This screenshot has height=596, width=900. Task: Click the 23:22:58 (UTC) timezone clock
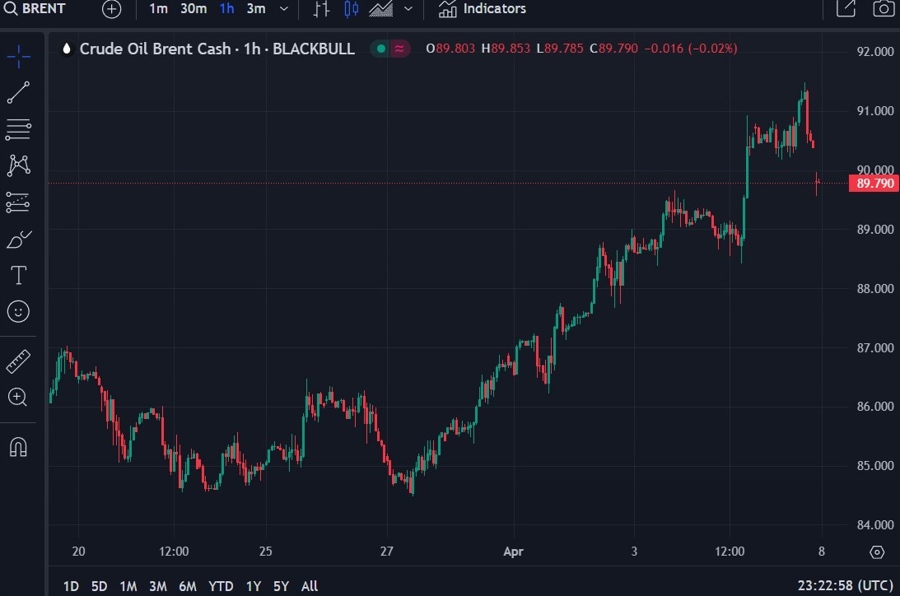[x=845, y=586]
